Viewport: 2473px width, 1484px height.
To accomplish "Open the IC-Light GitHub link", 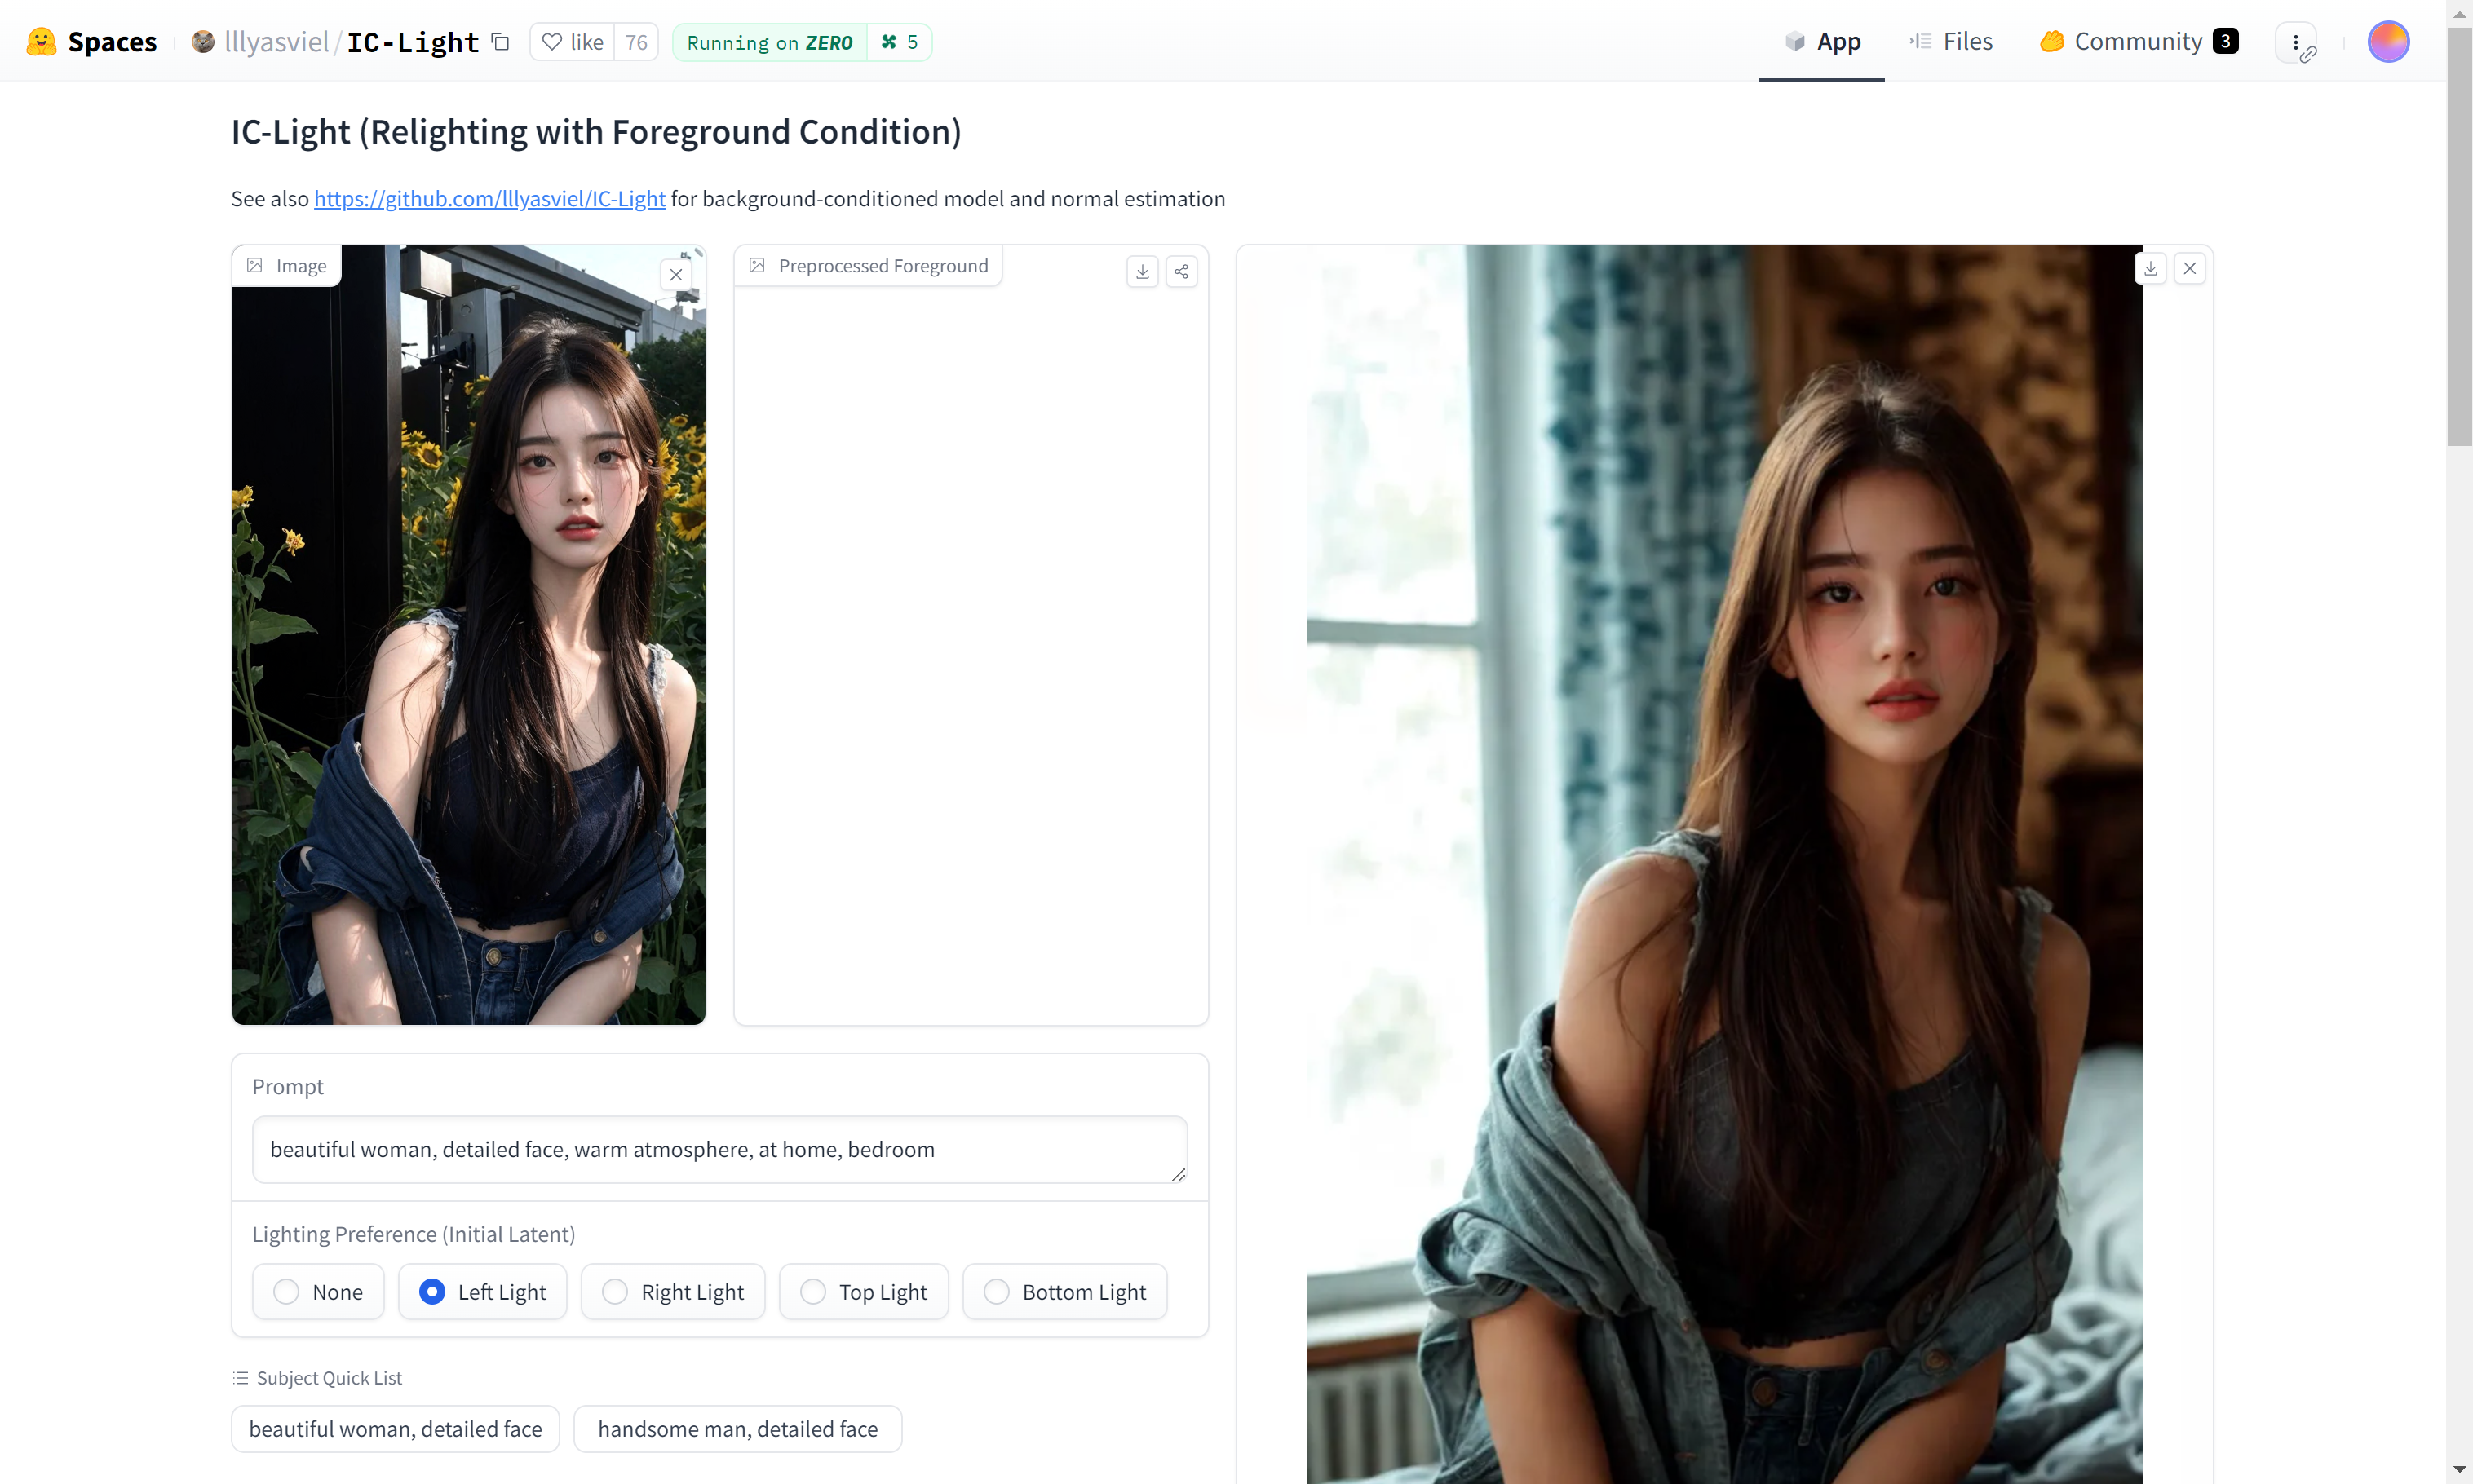I will pos(489,198).
